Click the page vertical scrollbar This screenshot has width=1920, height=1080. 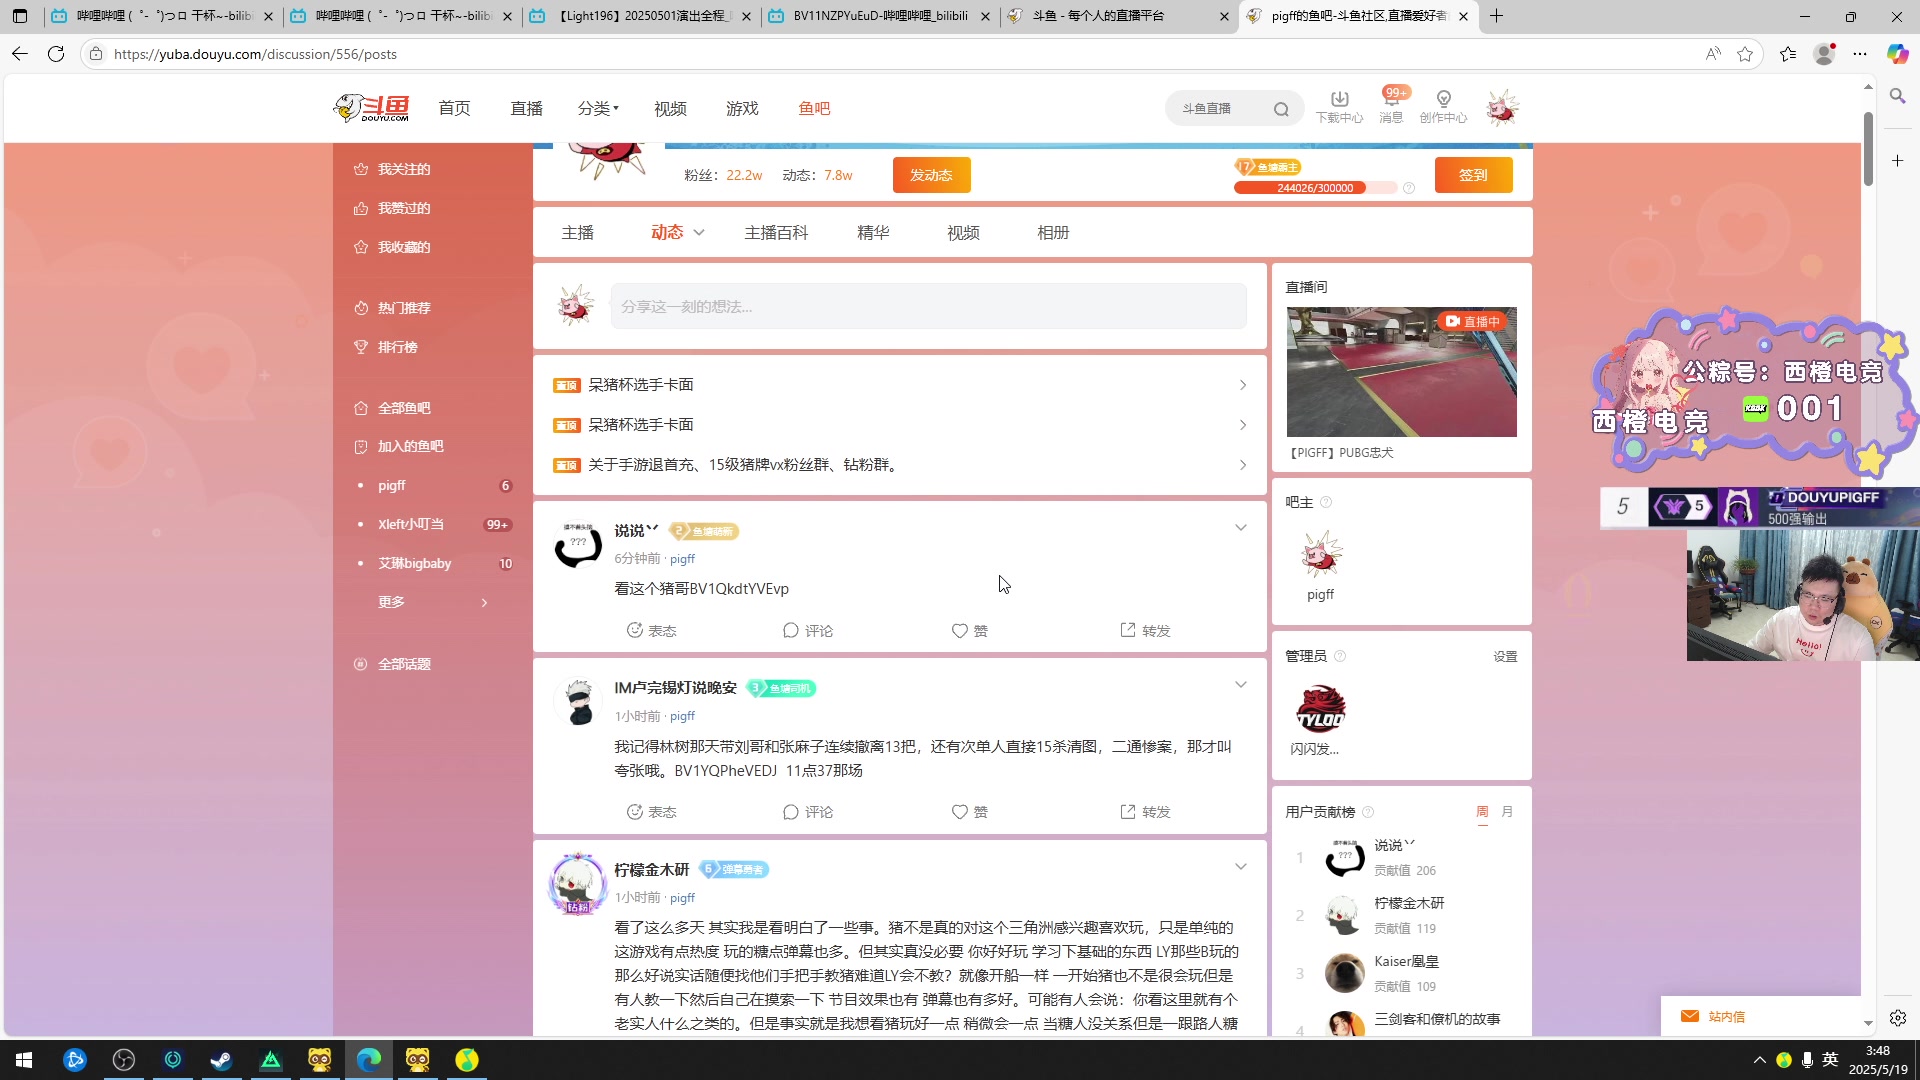tap(1867, 148)
